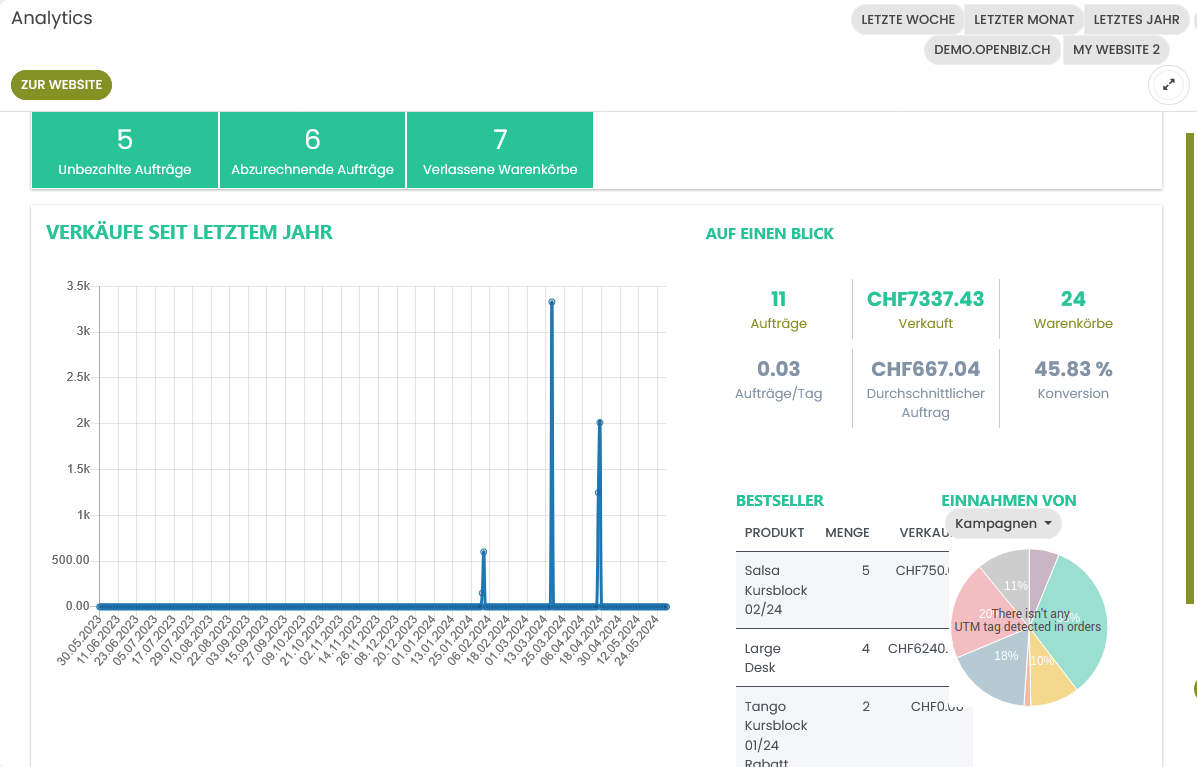Click the Large Desk bestseller row
The height and width of the screenshot is (767, 1197).
point(840,657)
